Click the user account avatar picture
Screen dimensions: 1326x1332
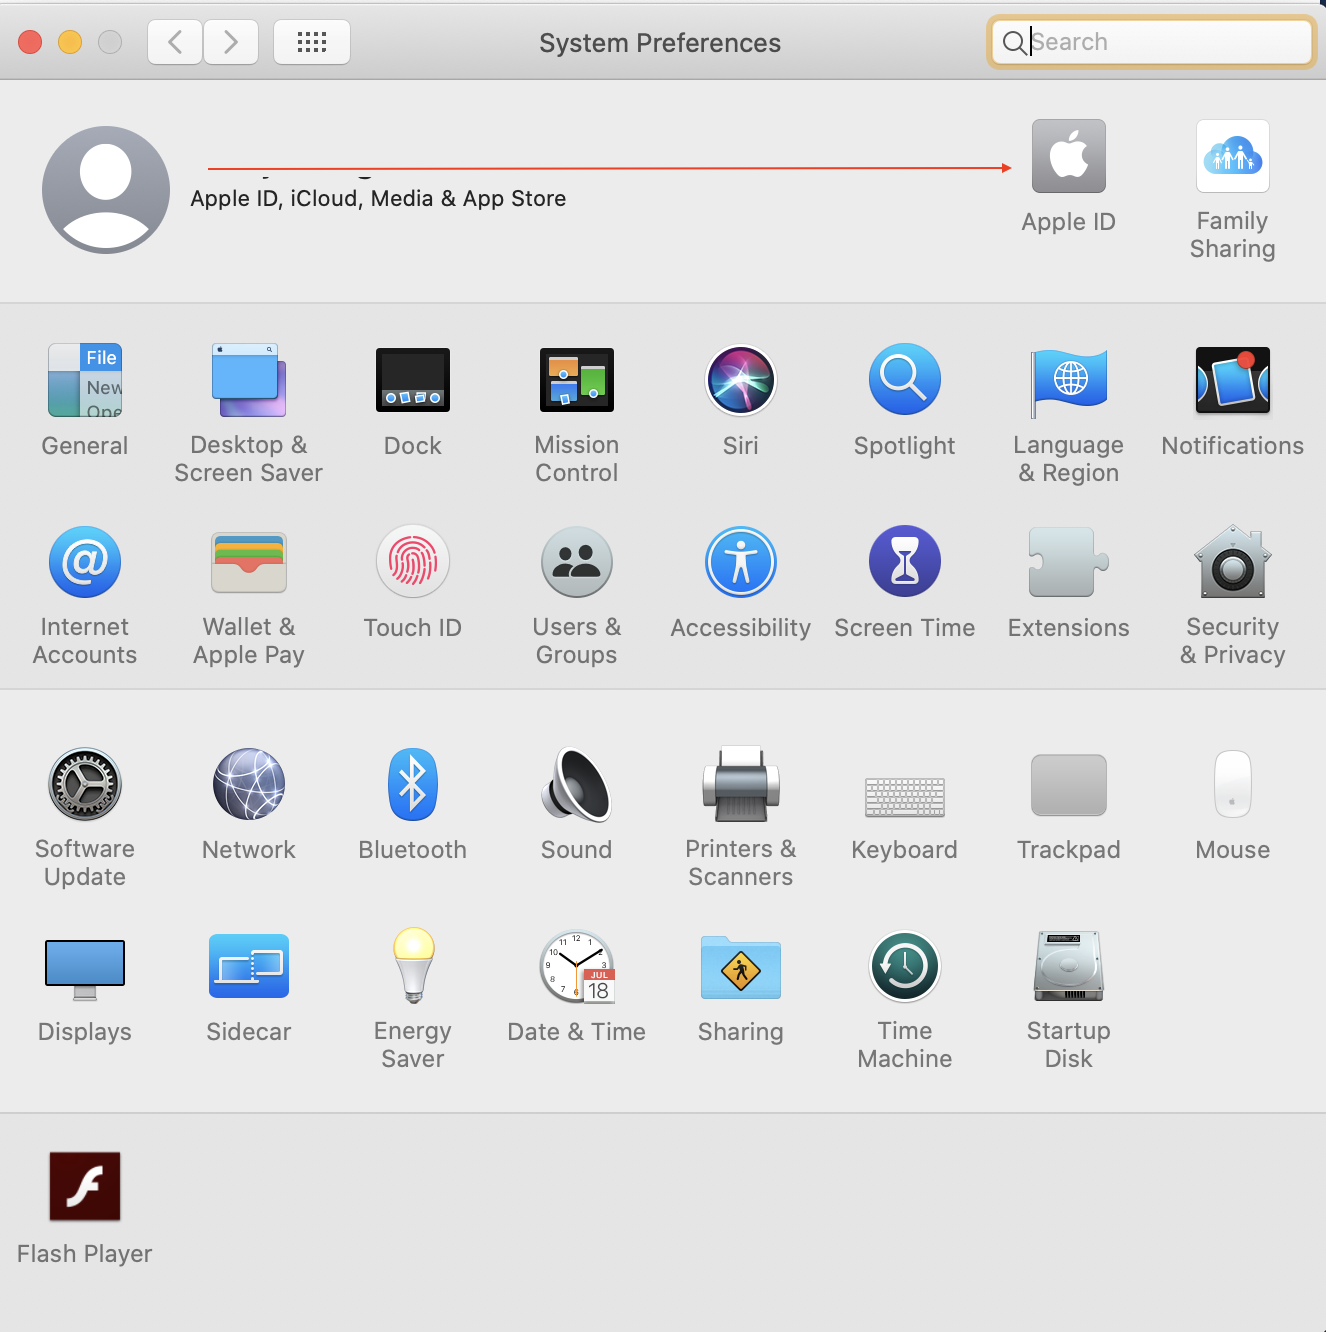pos(106,189)
